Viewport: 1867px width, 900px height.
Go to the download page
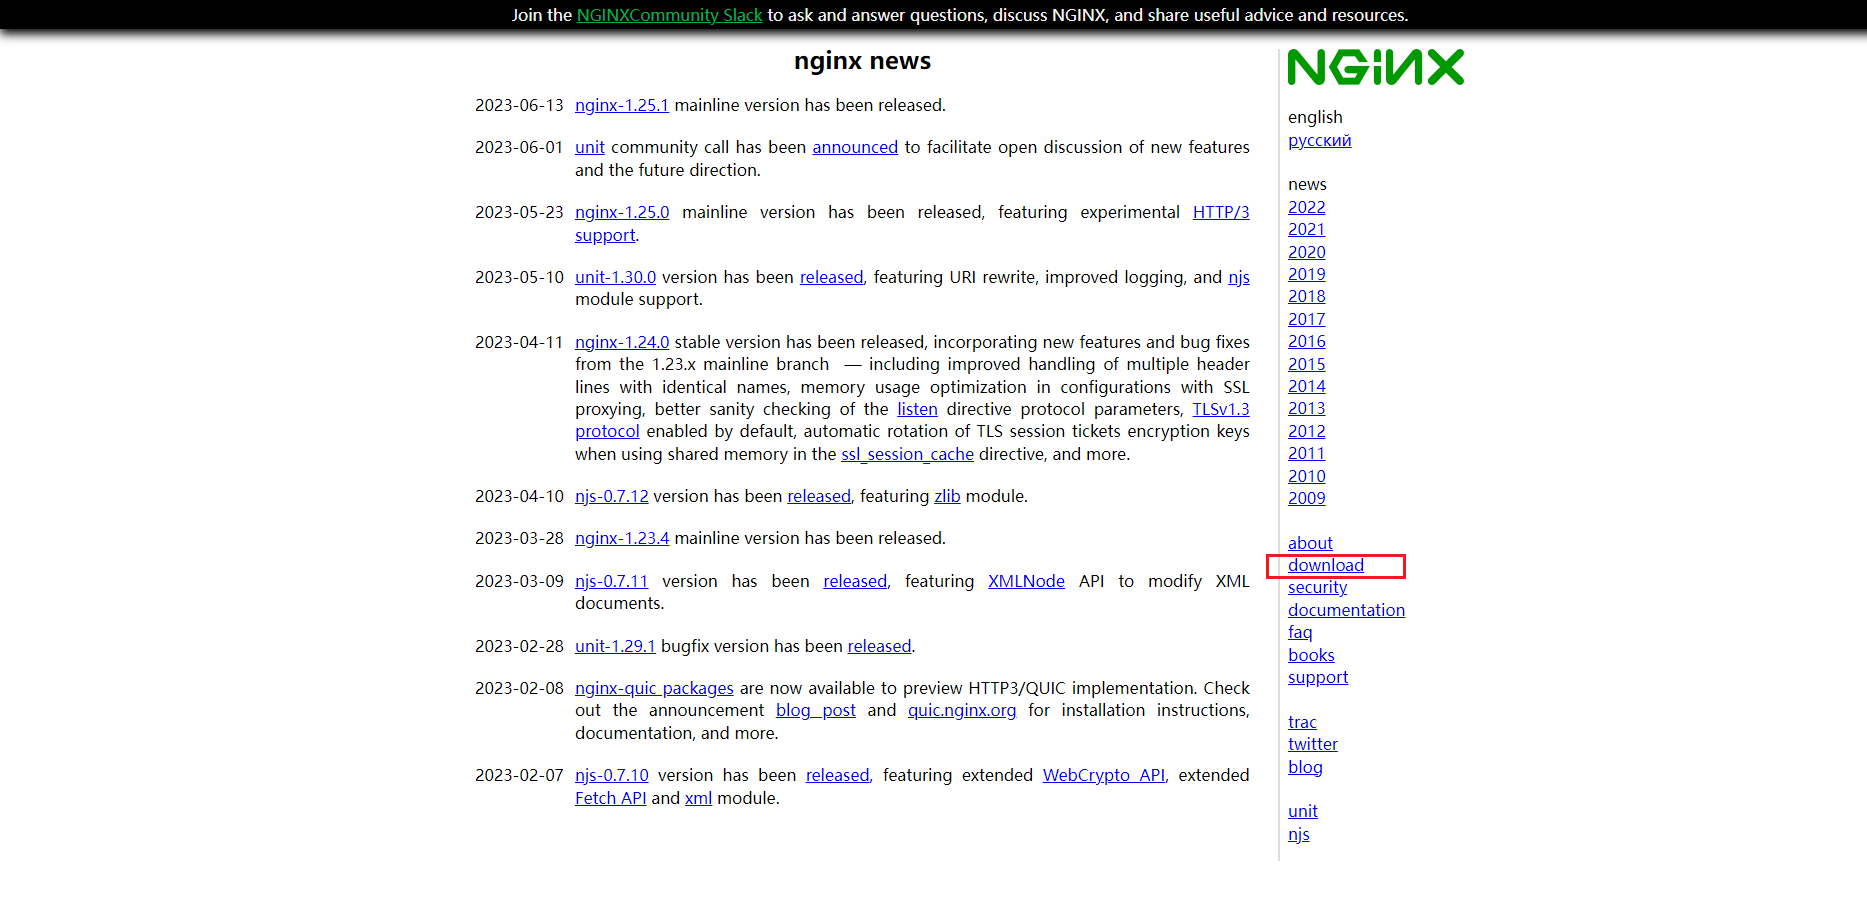tap(1325, 565)
